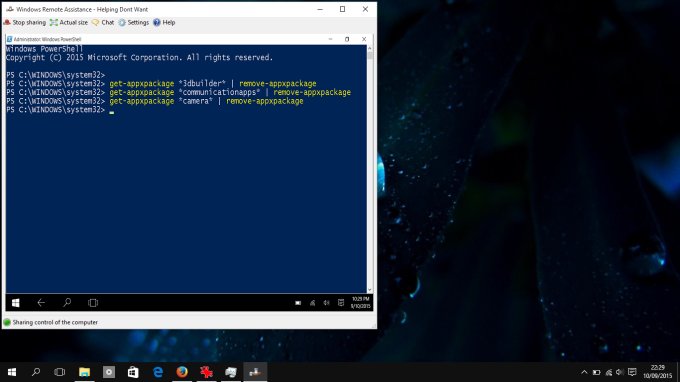
Task: Click the red splat app taskbar icon
Action: (x=206, y=372)
